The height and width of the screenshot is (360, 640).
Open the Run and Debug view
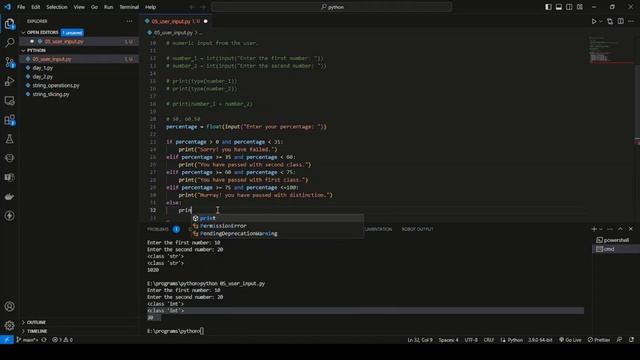[9, 81]
